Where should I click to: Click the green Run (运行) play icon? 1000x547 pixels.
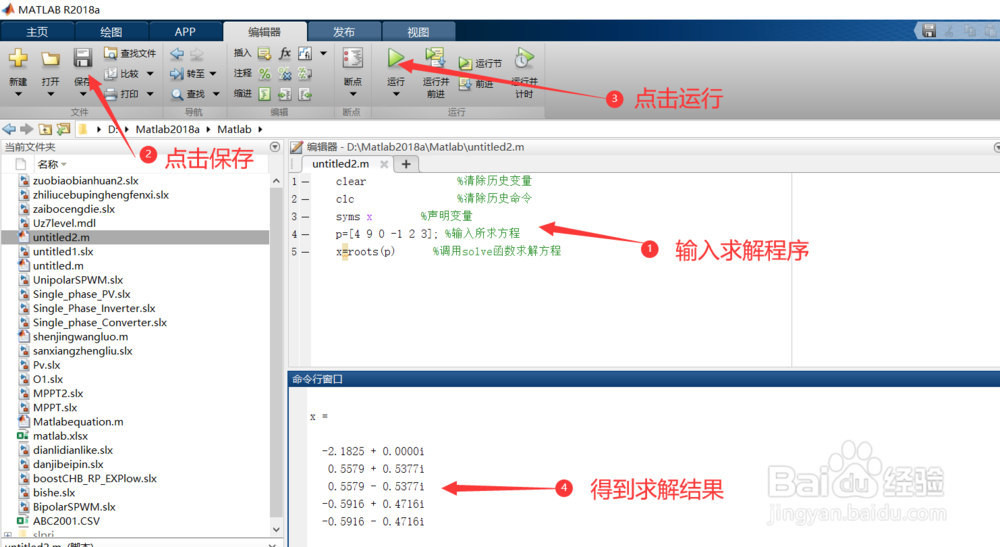(395, 58)
